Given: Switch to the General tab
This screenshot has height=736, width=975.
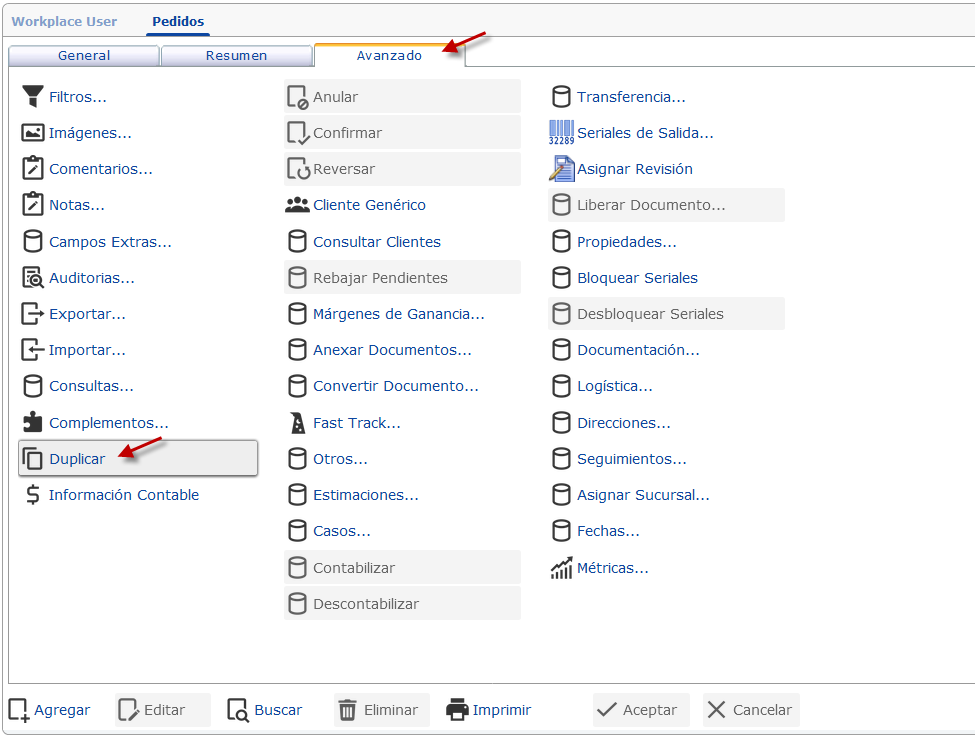Looking at the screenshot, I should click(84, 55).
